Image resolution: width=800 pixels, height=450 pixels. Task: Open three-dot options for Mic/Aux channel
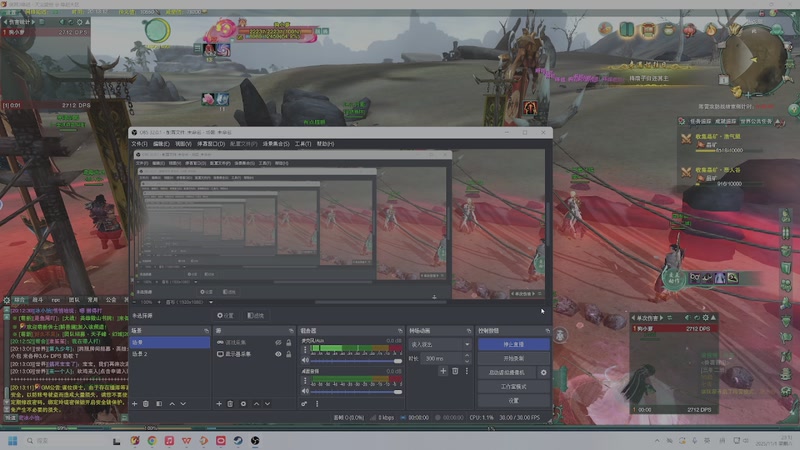coord(305,350)
